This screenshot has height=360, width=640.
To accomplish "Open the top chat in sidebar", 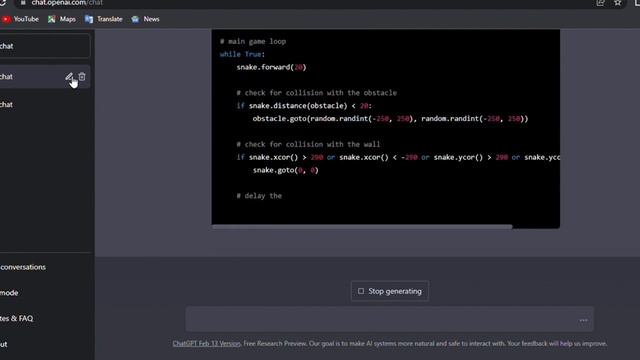I will 45,46.
